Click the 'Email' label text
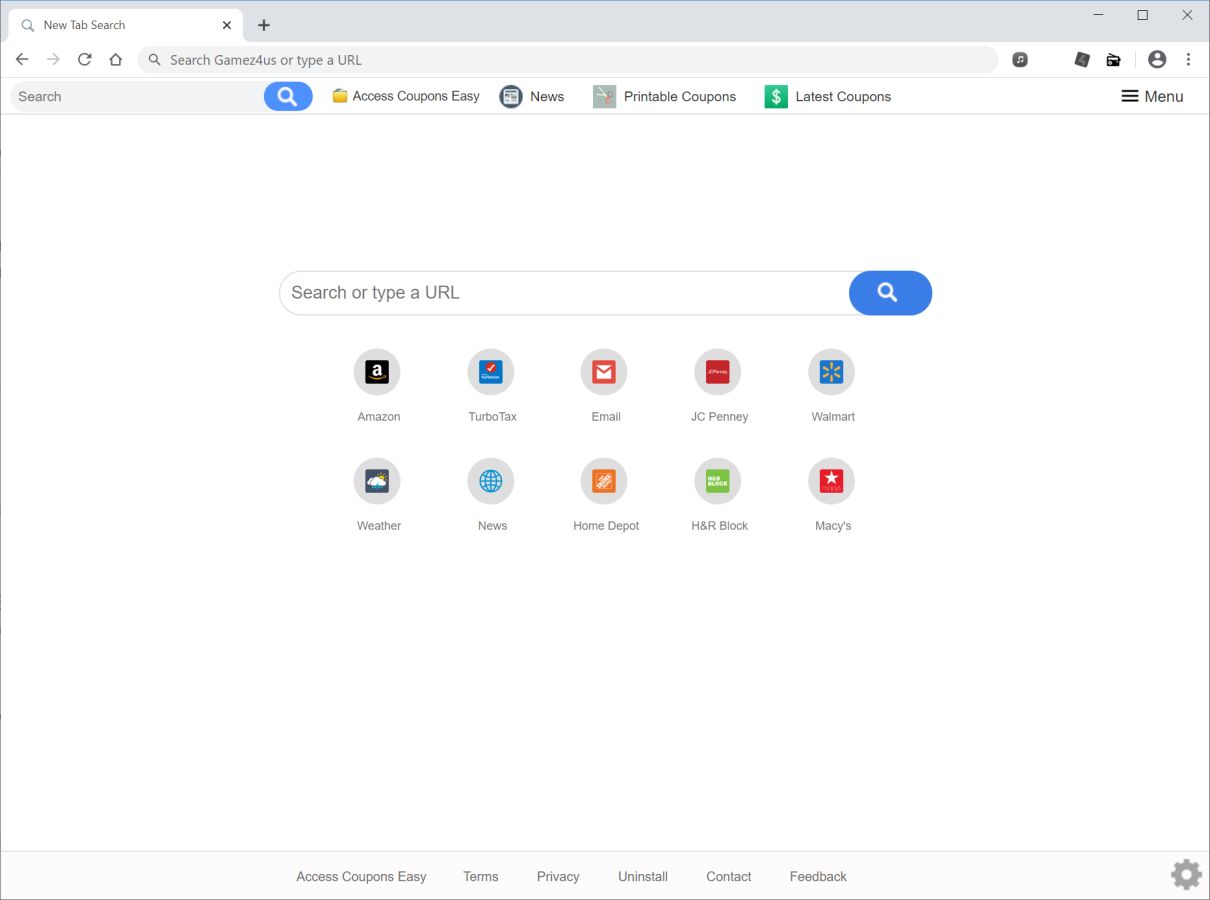Image resolution: width=1210 pixels, height=900 pixels. pos(606,417)
